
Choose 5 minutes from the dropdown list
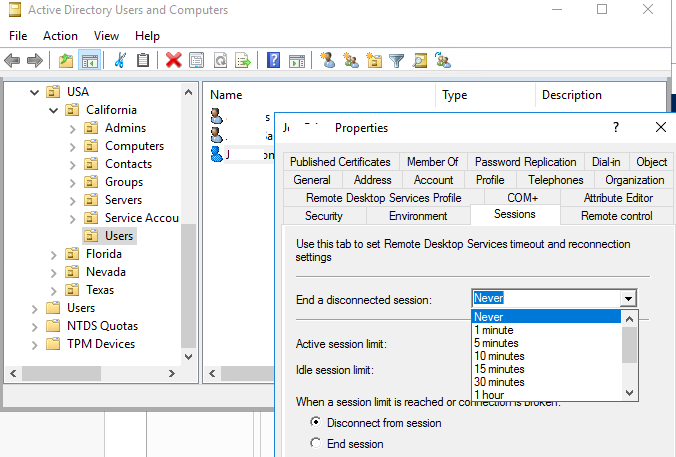coord(499,343)
